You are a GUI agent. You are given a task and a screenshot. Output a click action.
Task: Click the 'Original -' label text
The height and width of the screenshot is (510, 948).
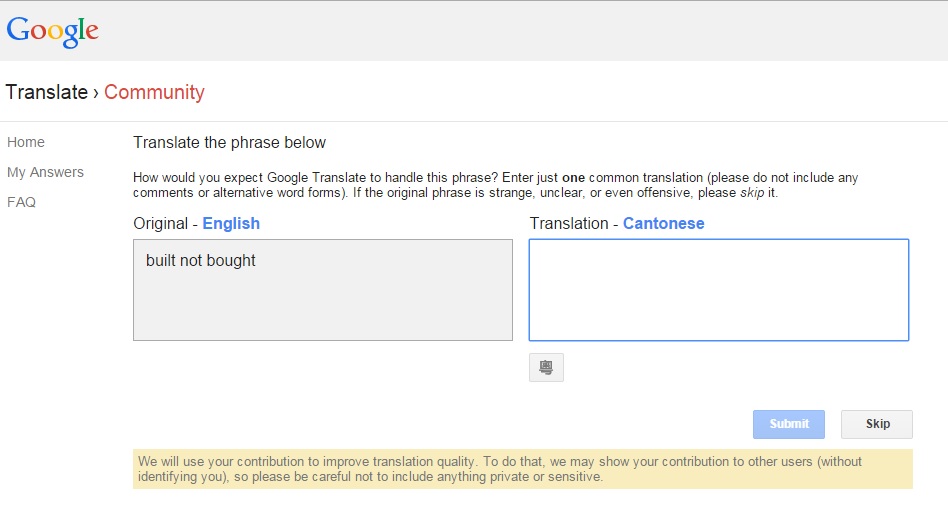(x=166, y=224)
